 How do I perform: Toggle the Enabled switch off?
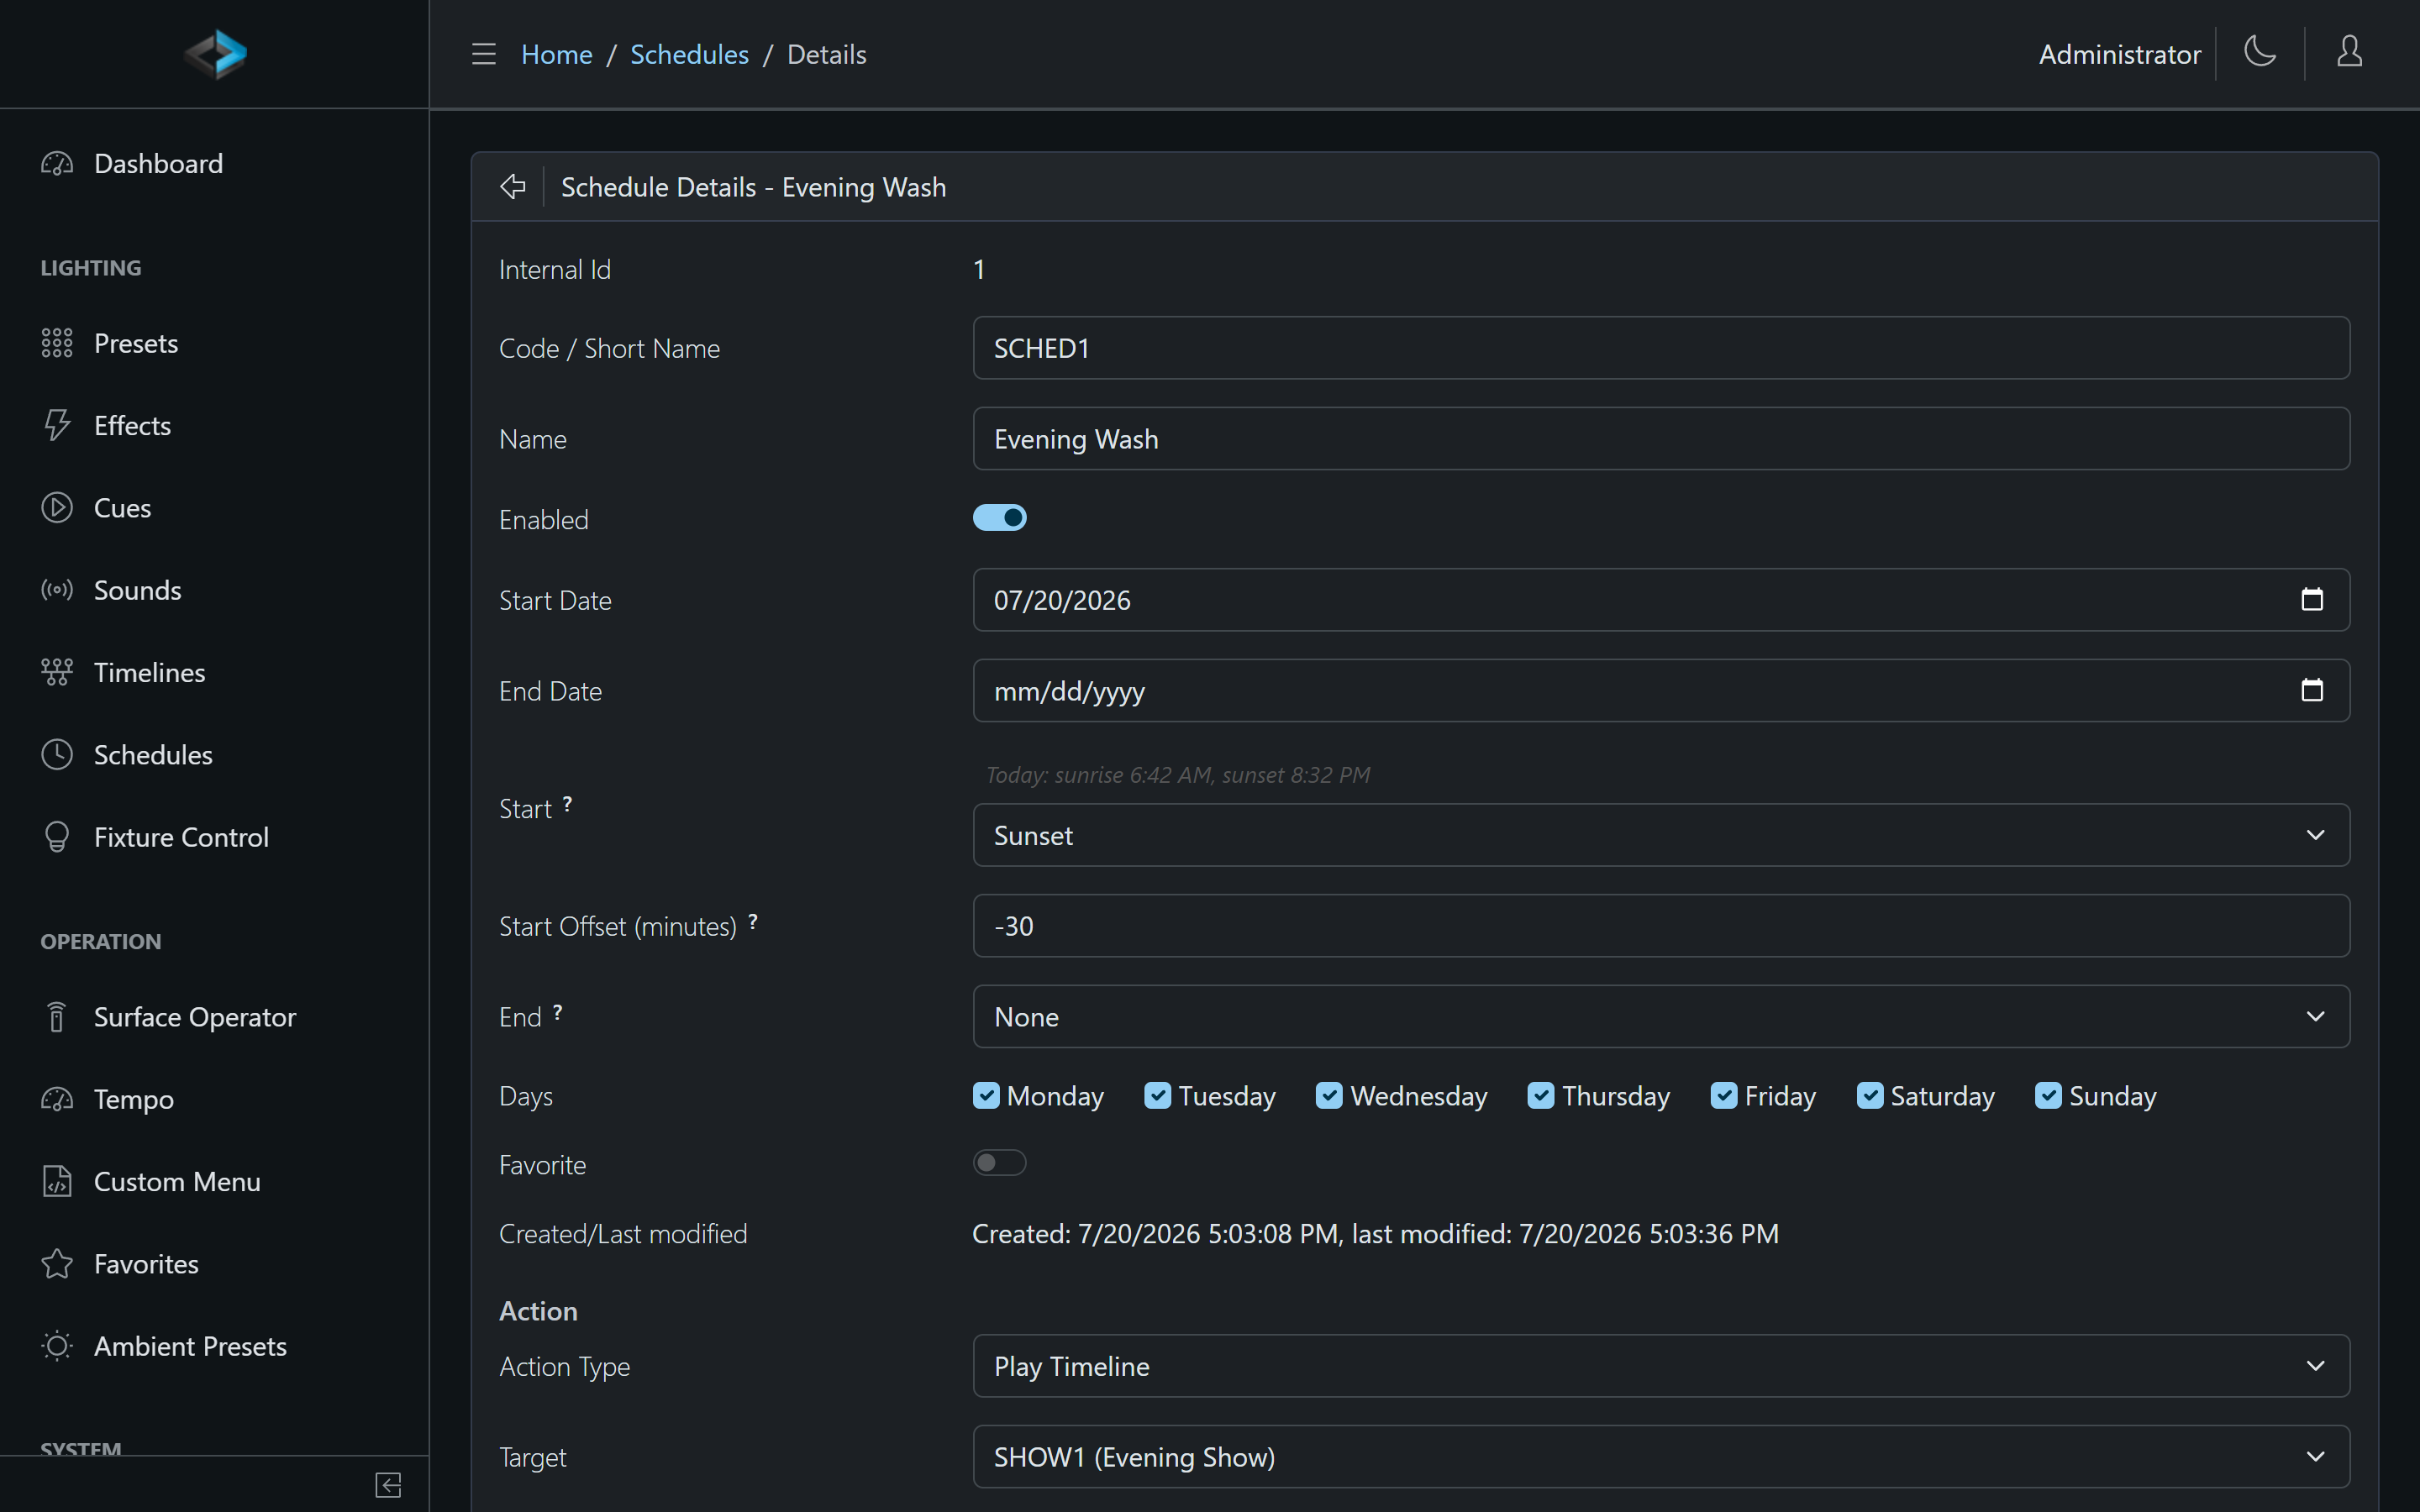(x=999, y=517)
